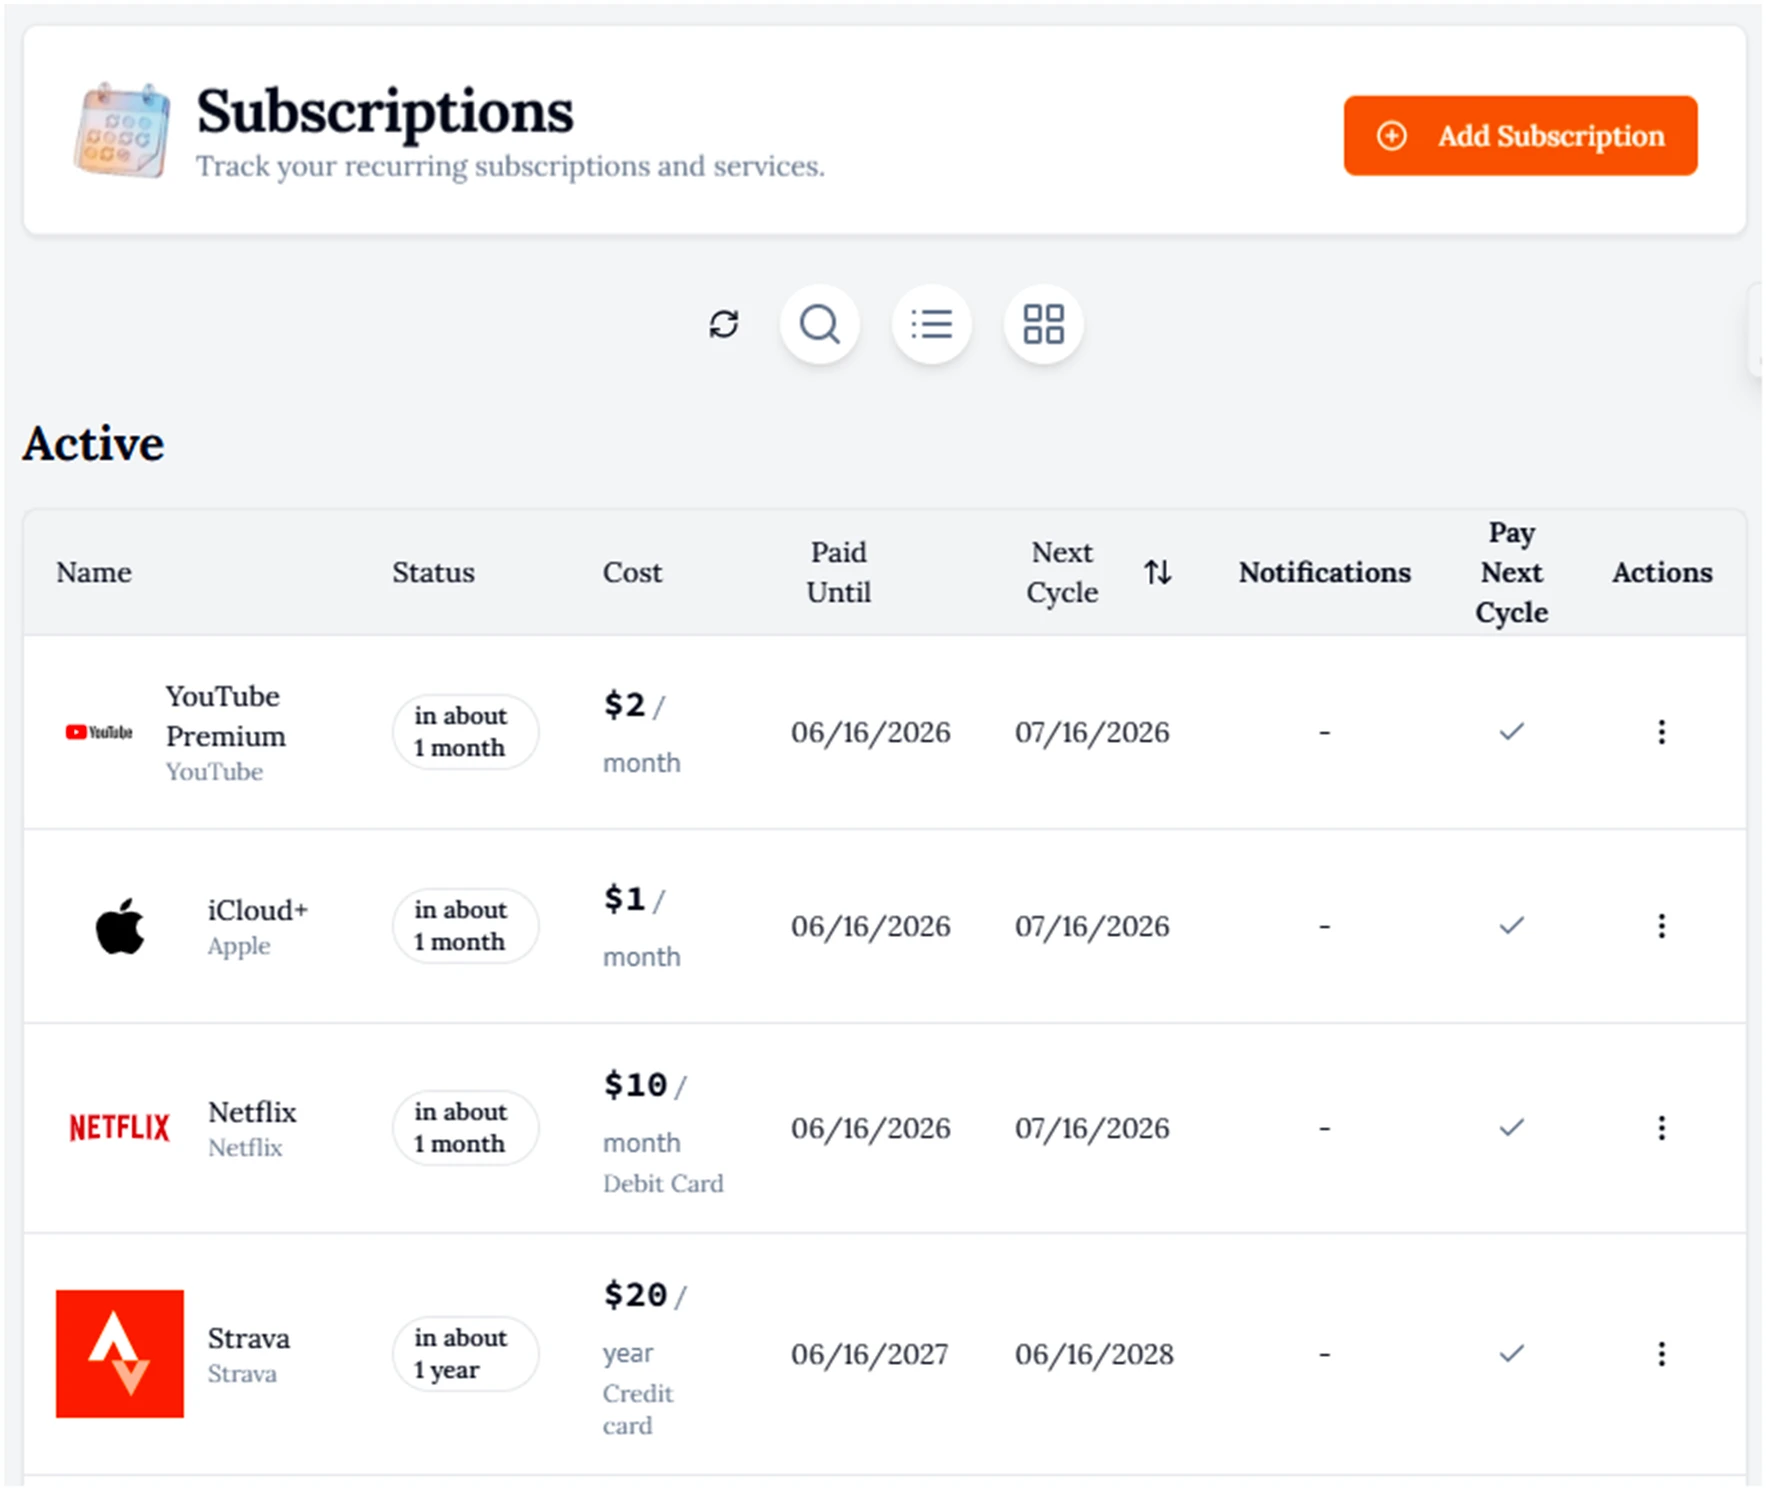Screen dimensions: 1766x1490
Task: Open actions menu for Strava
Action: [x=1662, y=1354]
